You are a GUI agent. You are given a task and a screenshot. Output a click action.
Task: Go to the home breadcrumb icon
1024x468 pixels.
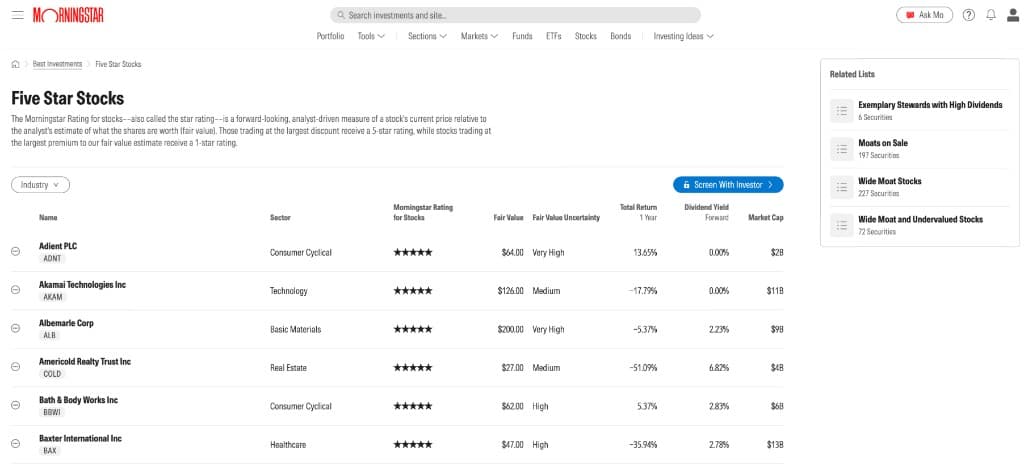click(x=16, y=64)
